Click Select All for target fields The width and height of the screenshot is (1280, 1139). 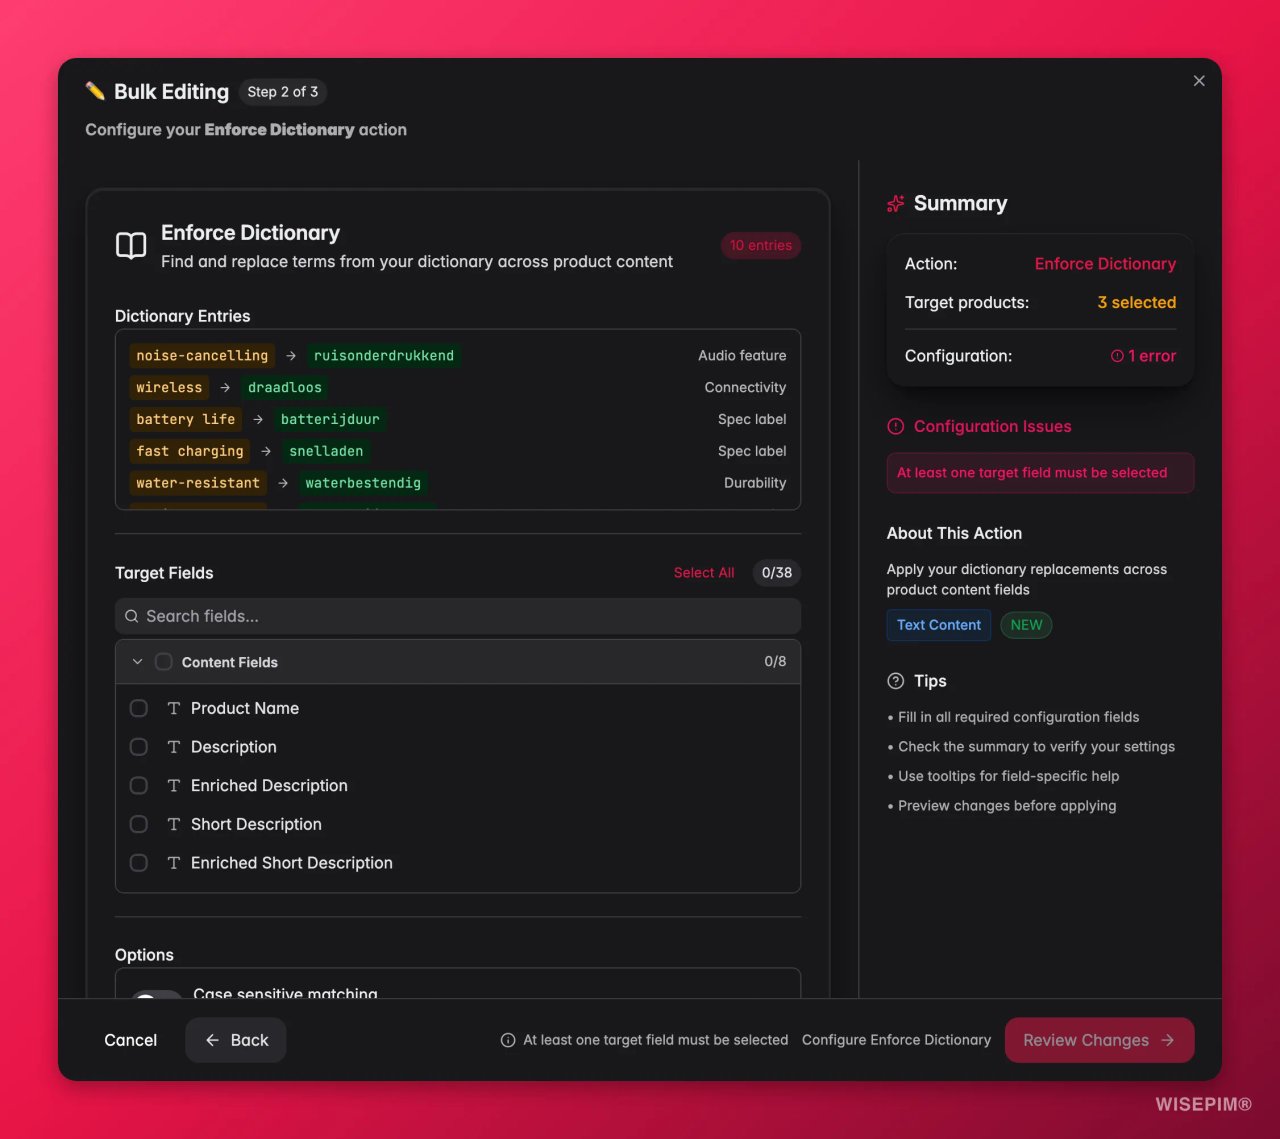tap(704, 573)
